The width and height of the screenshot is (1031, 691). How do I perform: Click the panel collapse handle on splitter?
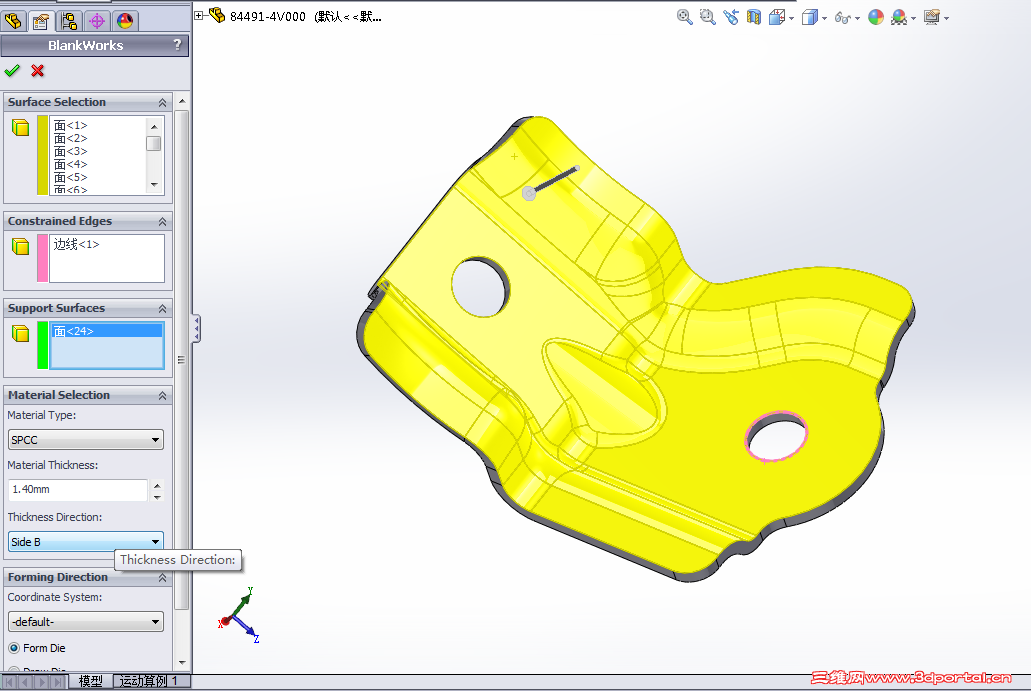pyautogui.click(x=196, y=329)
